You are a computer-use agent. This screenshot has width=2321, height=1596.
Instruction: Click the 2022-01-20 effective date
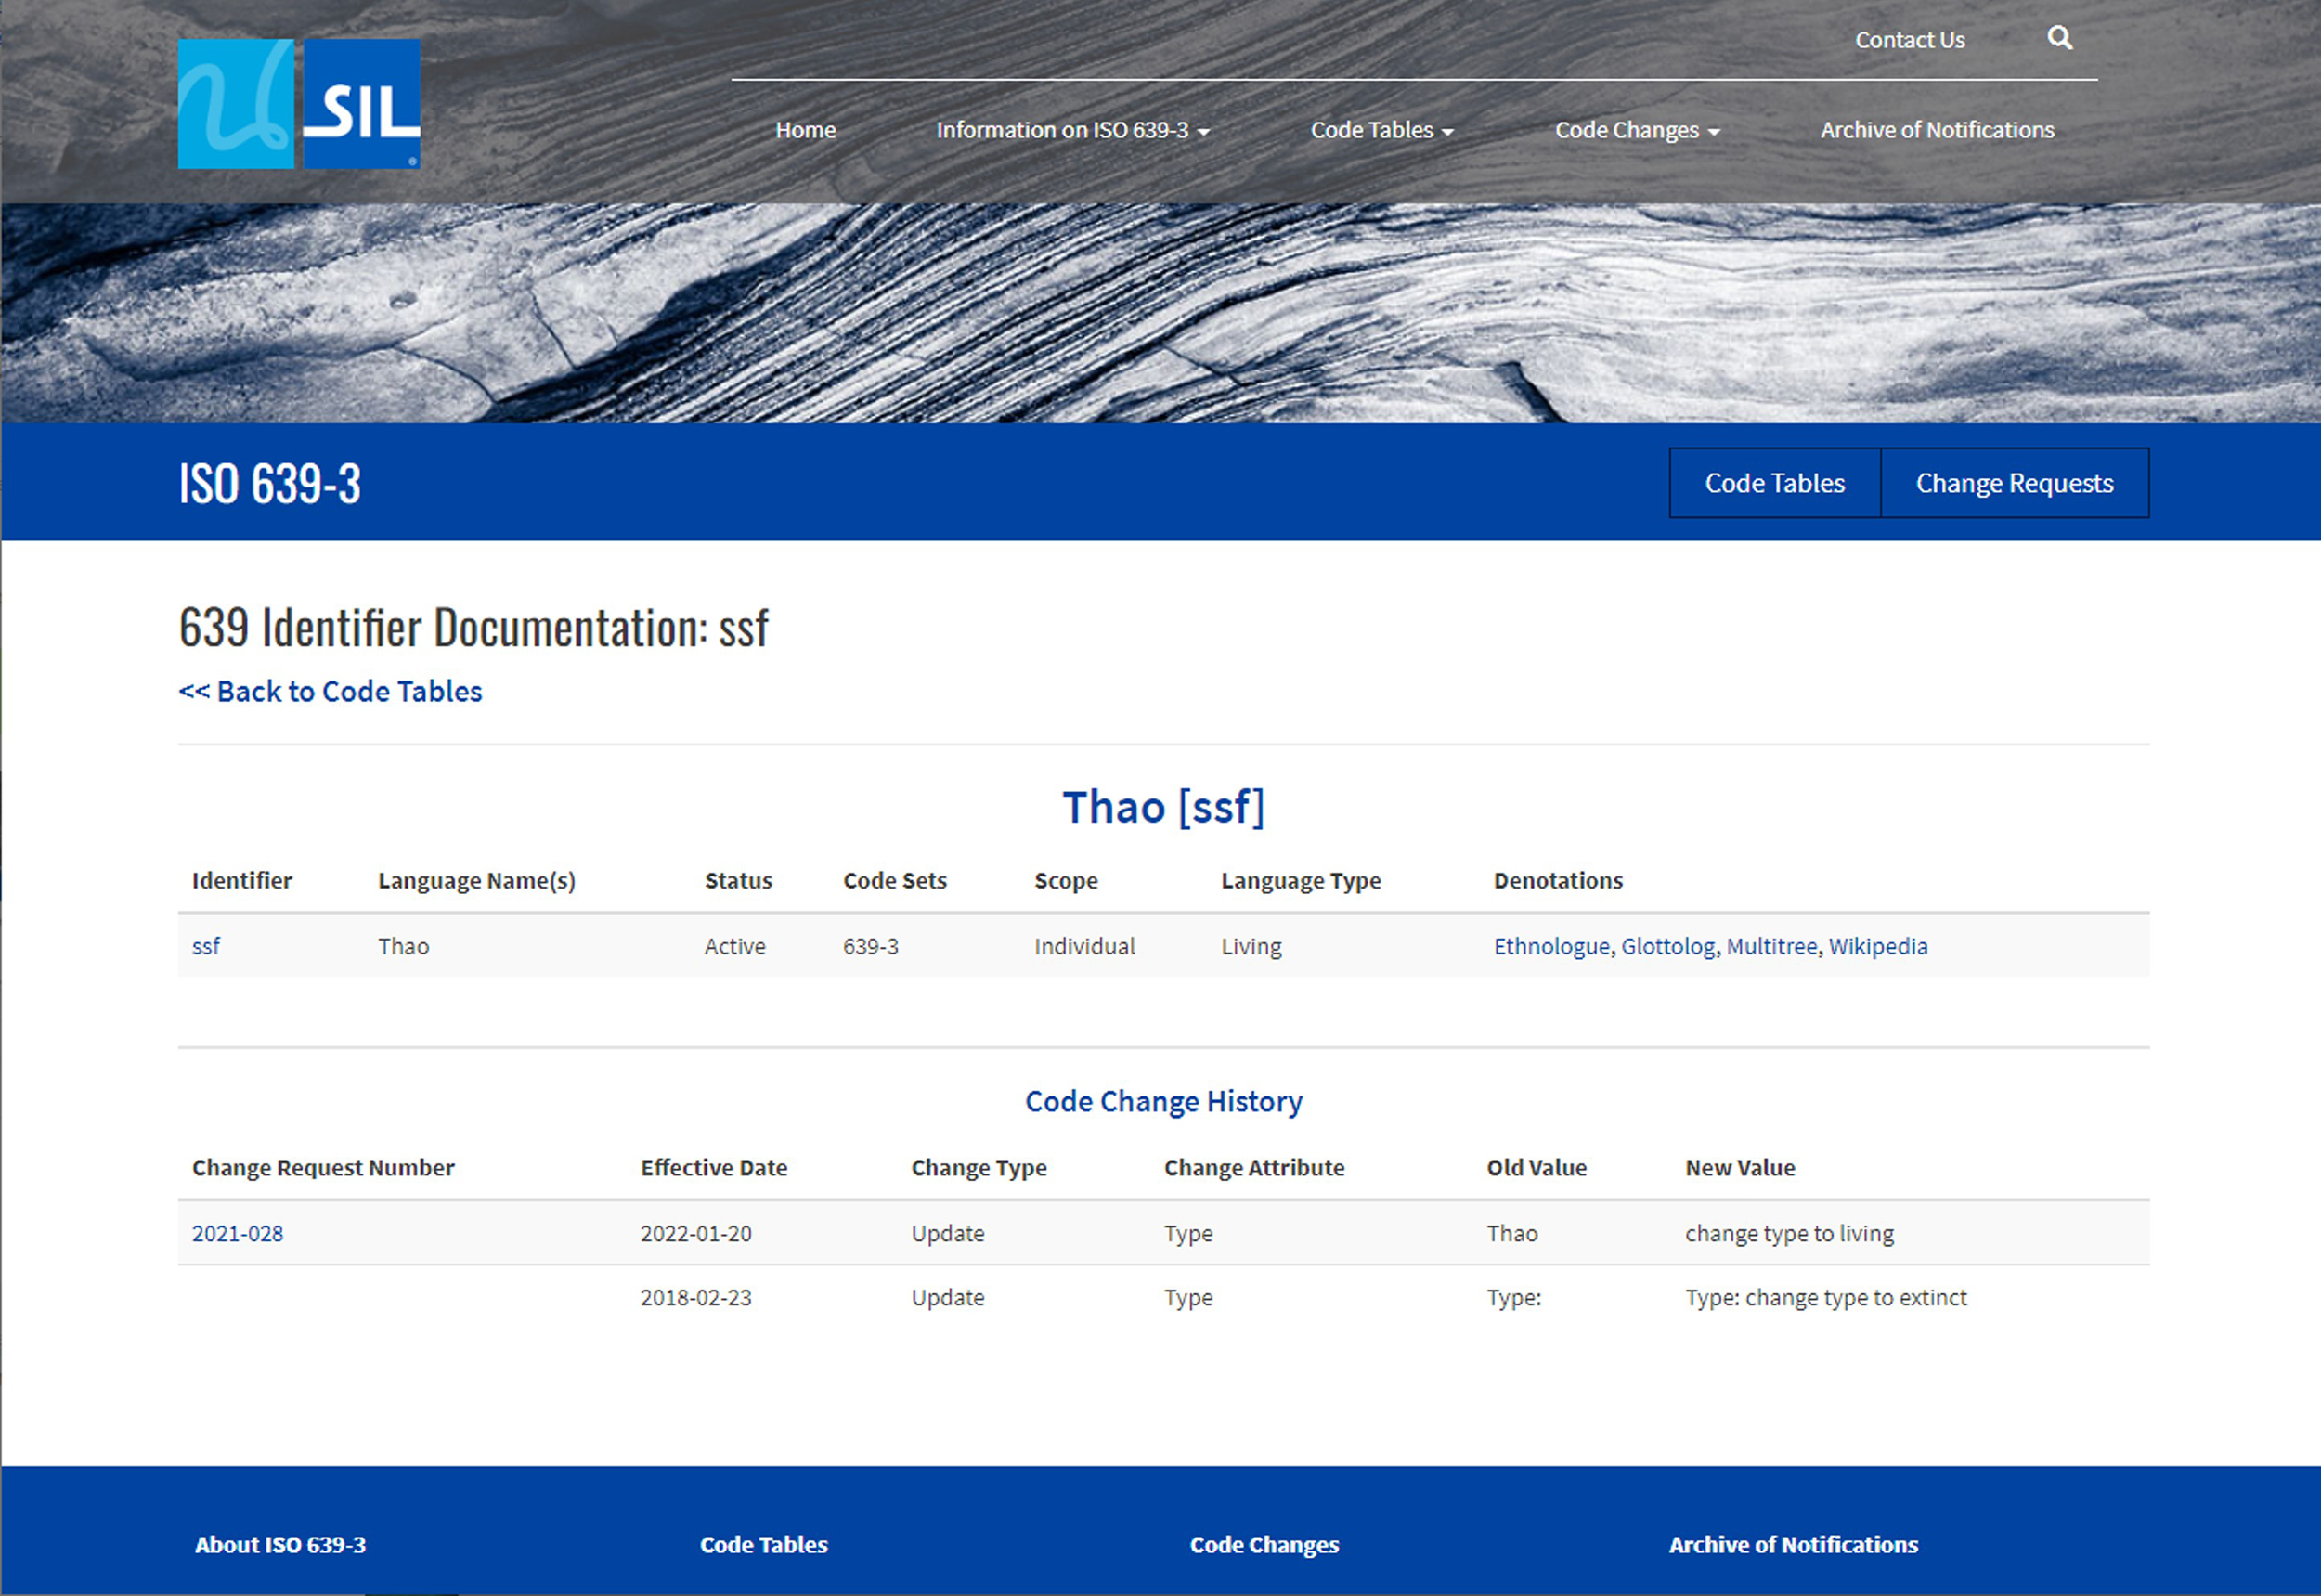click(696, 1234)
